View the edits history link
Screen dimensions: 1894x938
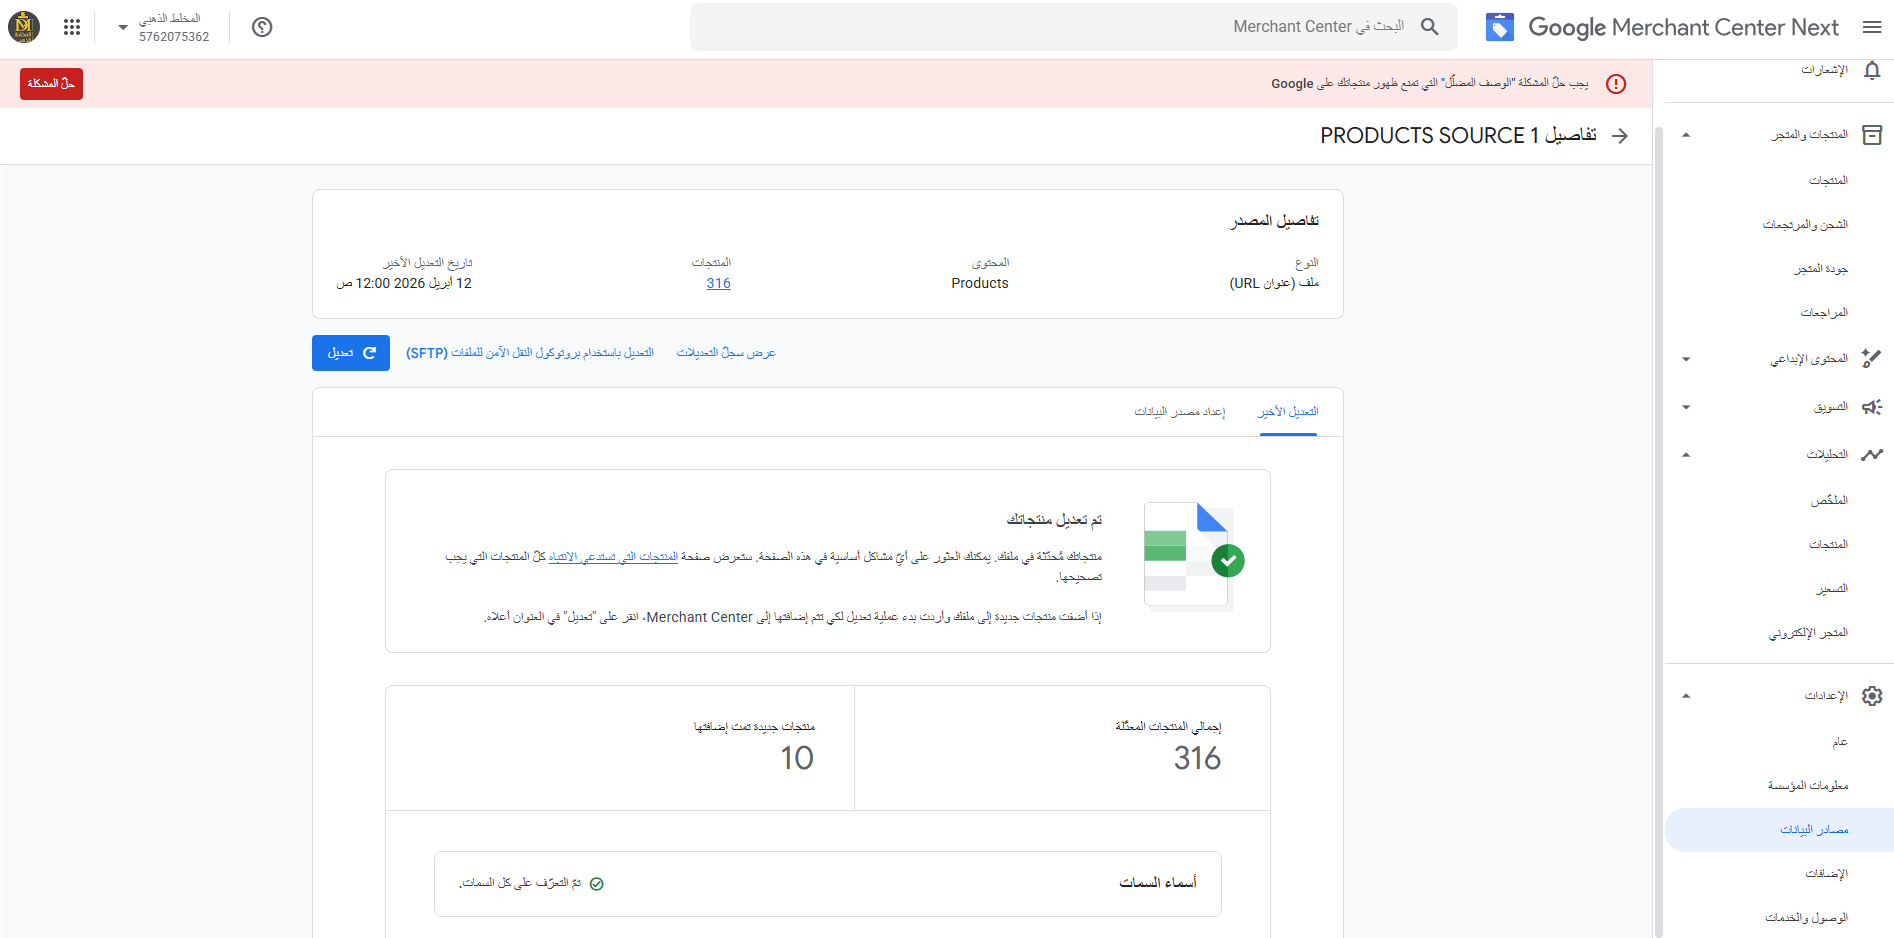(x=726, y=353)
